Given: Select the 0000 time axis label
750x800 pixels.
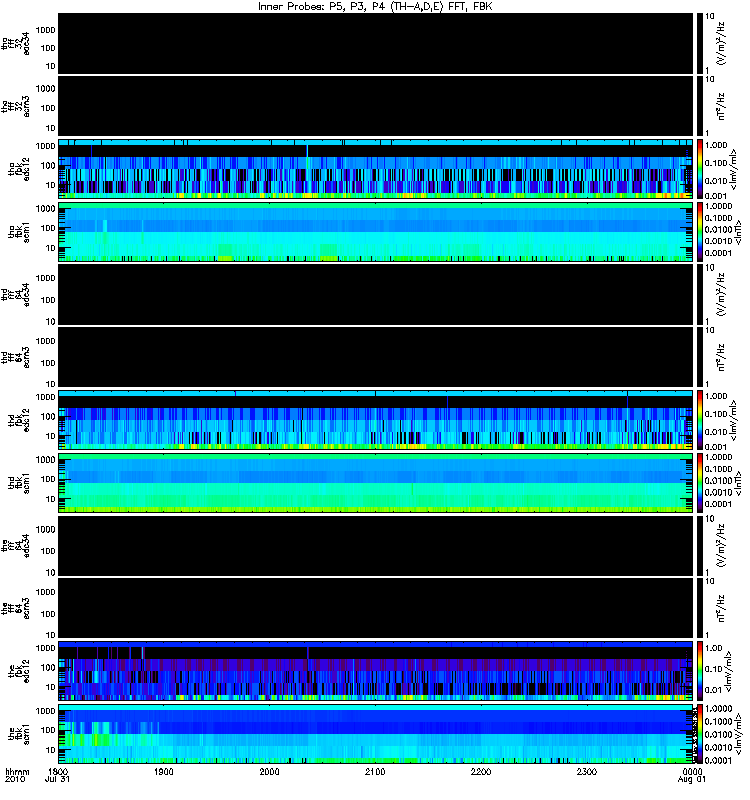Looking at the screenshot, I should point(692,771).
